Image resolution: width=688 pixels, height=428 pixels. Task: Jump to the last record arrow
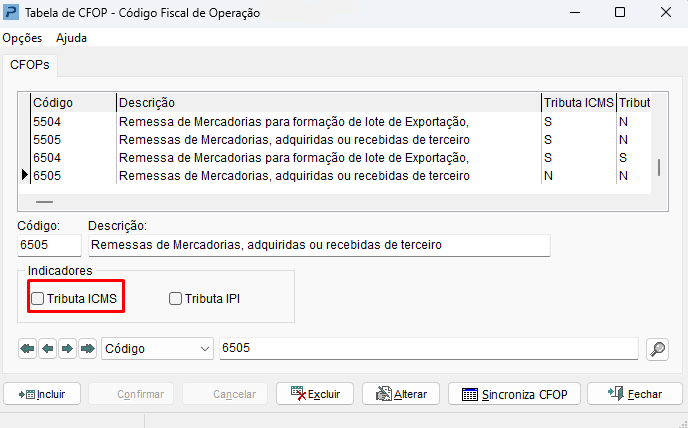pos(87,349)
